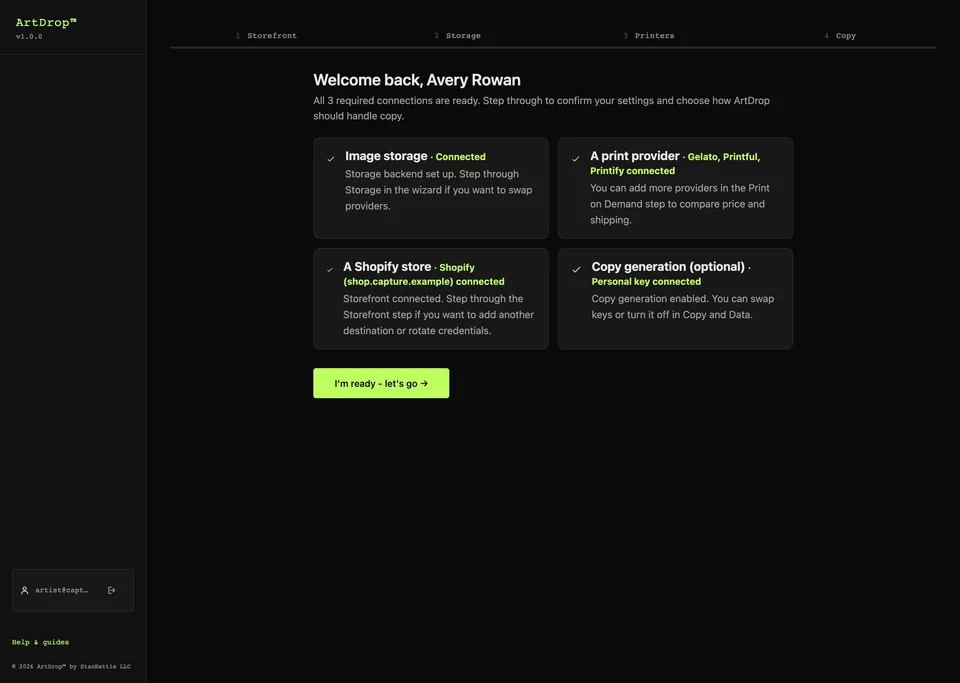
Task: Click "Shopify (shop.capture.example) connected" status text
Action: (424, 274)
